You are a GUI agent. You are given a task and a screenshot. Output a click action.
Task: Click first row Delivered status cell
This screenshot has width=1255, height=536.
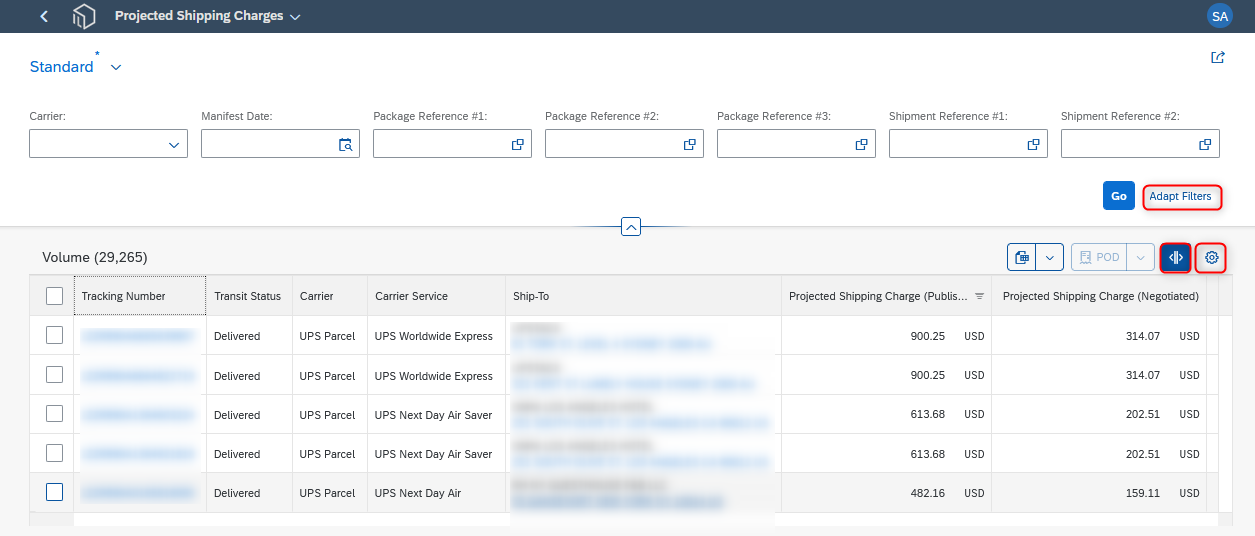point(248,336)
